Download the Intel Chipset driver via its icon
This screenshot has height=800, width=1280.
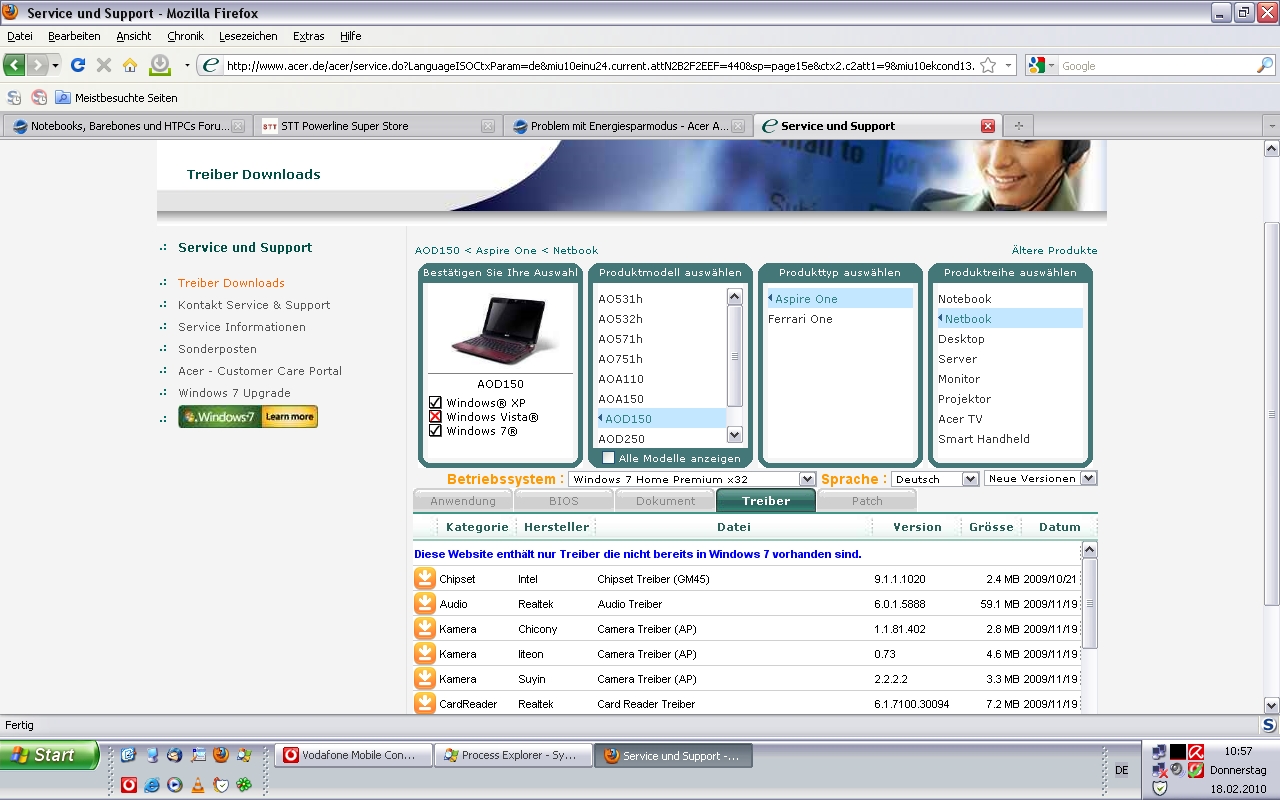(425, 579)
